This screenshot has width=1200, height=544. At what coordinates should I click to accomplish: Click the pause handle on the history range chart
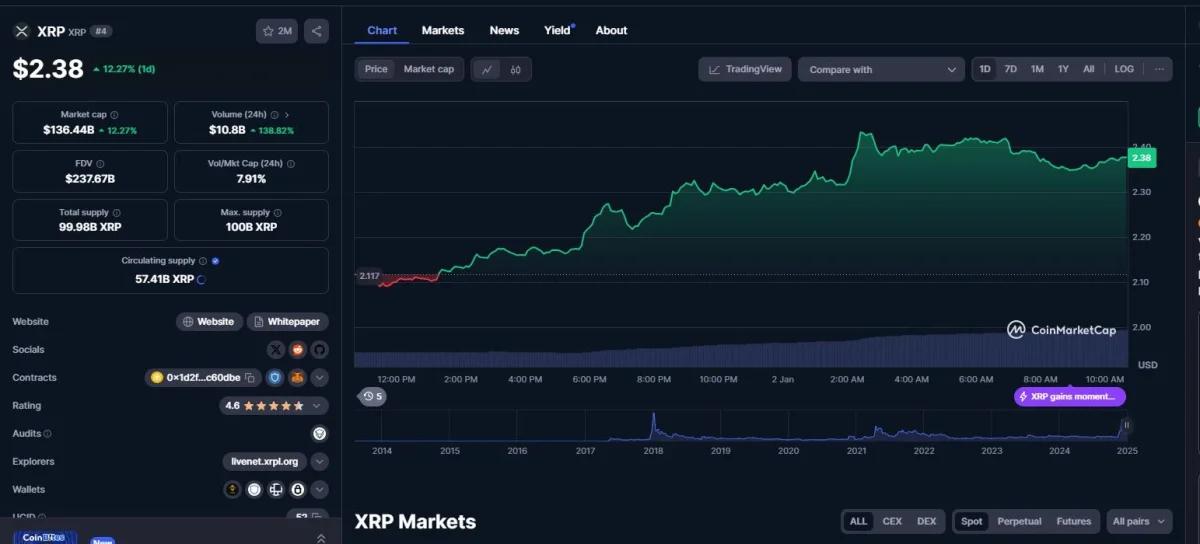tap(1126, 425)
